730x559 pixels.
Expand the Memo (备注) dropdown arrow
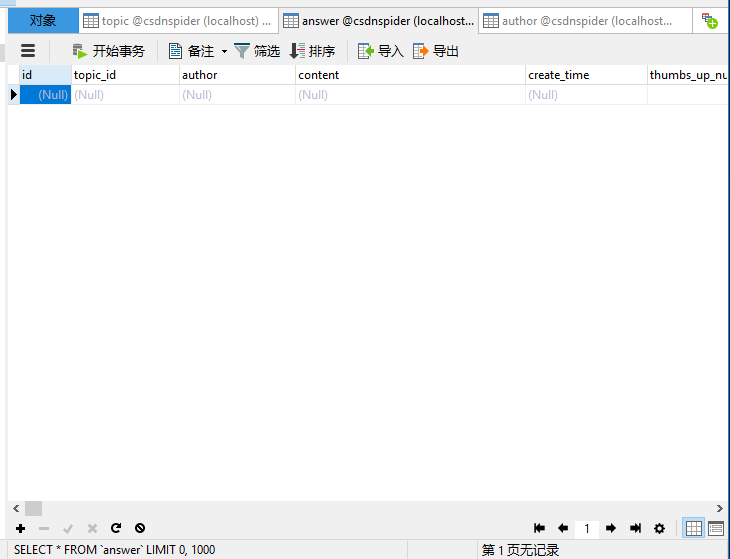click(224, 51)
